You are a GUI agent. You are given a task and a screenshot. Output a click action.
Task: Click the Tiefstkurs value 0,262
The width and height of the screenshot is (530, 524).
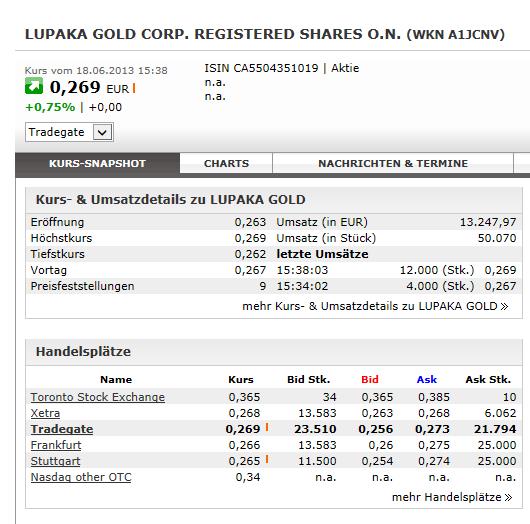coord(250,254)
